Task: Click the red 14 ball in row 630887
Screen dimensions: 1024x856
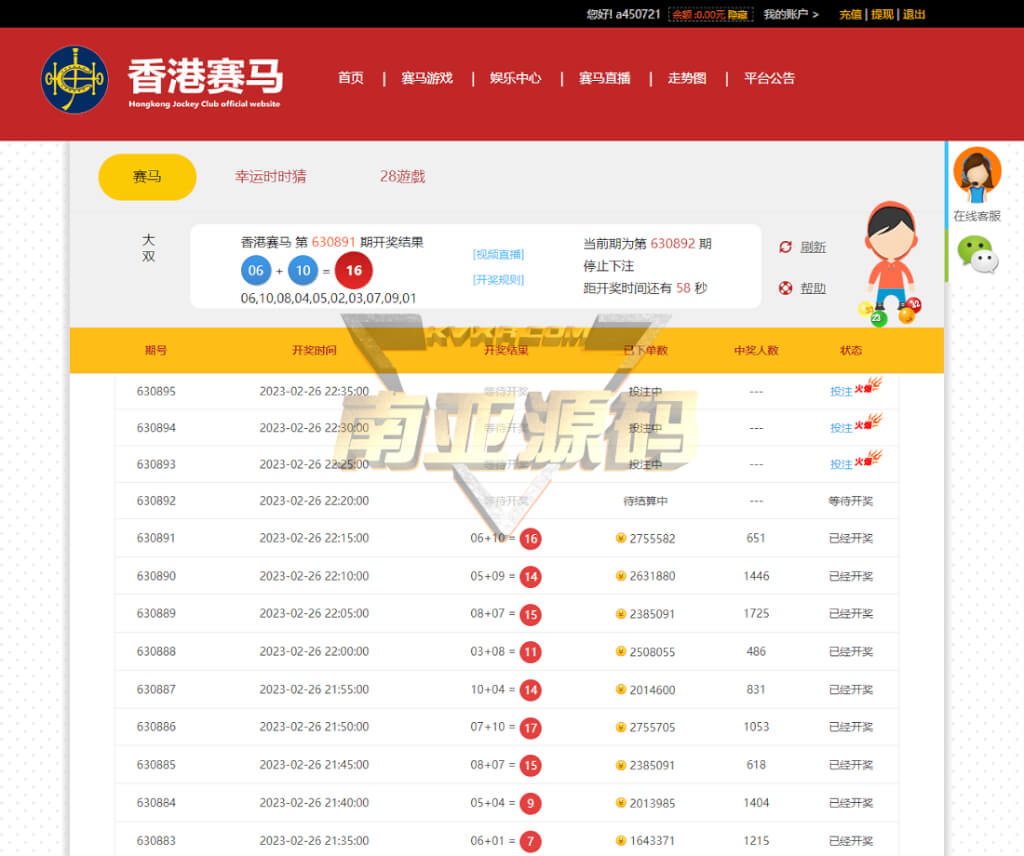Action: (x=530, y=690)
